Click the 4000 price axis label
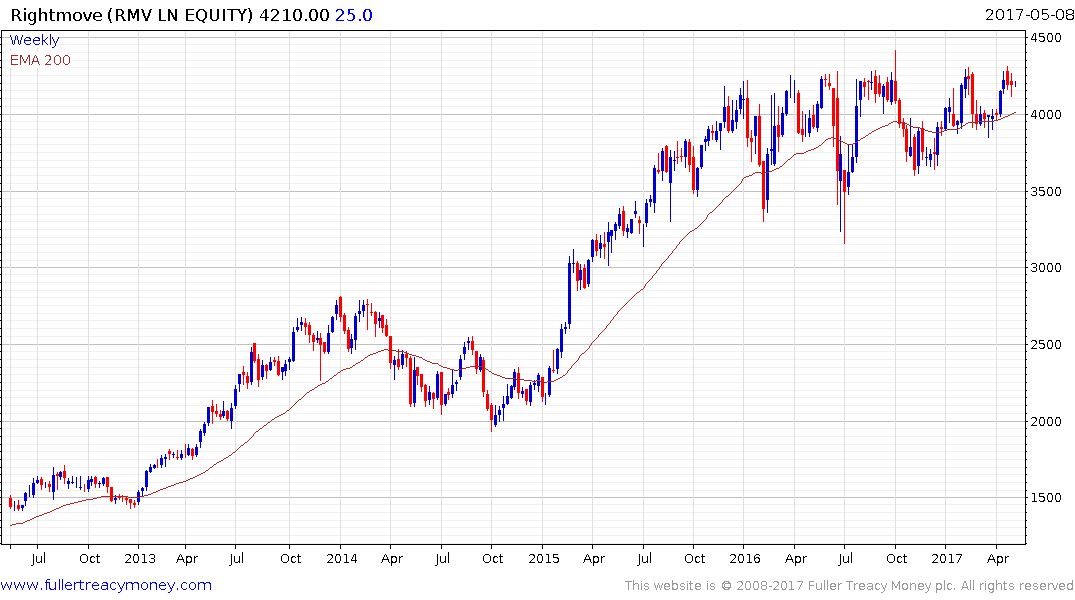 point(1046,115)
